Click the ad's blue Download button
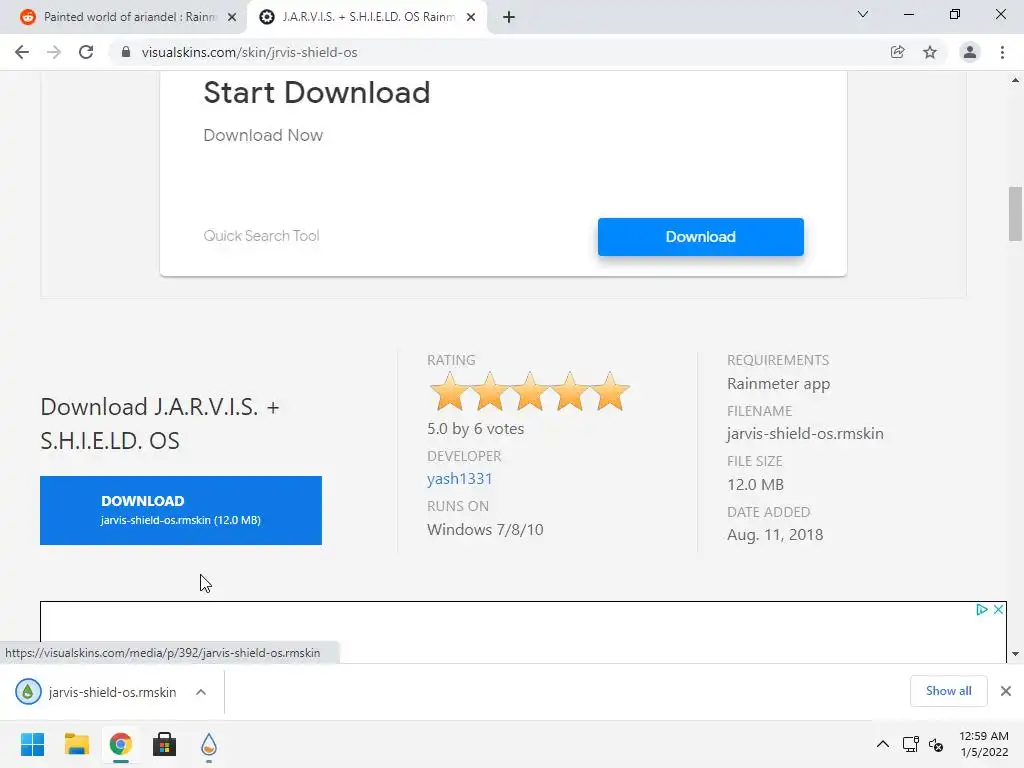1024x768 pixels. pos(701,237)
